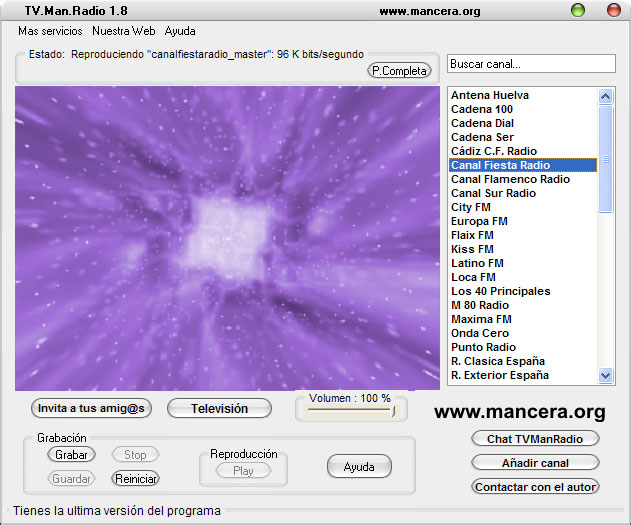This screenshot has width=631, height=525.
Task: Open the Nuestra Web menu
Action: coord(124,31)
